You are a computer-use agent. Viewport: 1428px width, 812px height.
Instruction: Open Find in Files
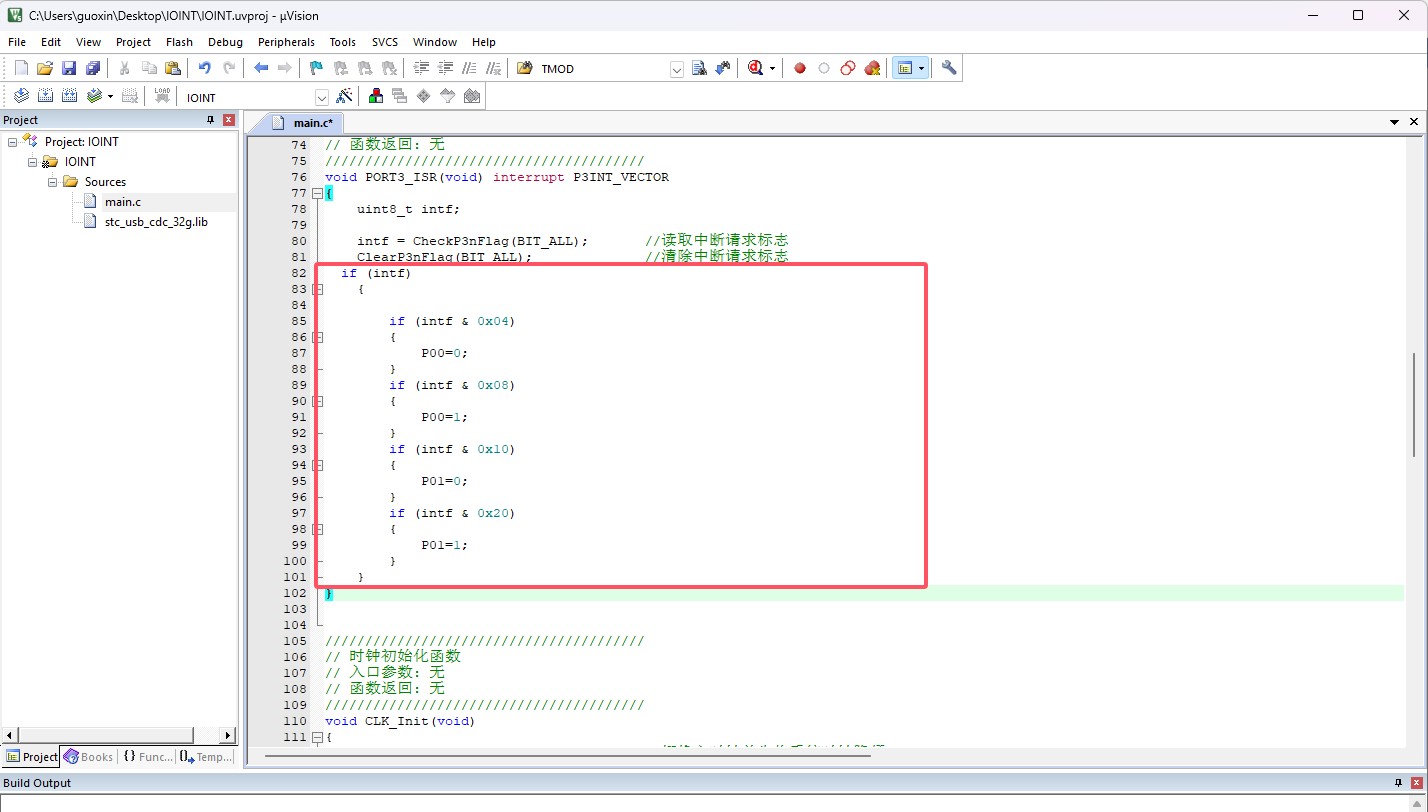coord(525,68)
